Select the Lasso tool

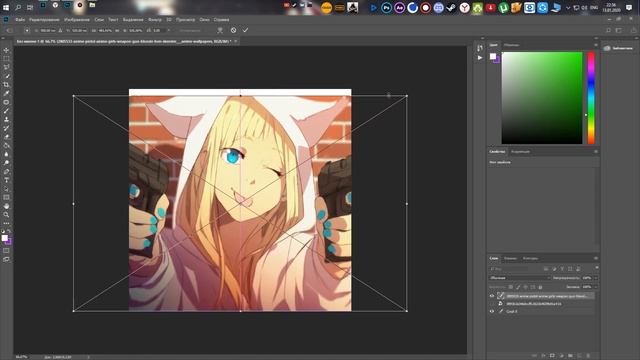6,67
